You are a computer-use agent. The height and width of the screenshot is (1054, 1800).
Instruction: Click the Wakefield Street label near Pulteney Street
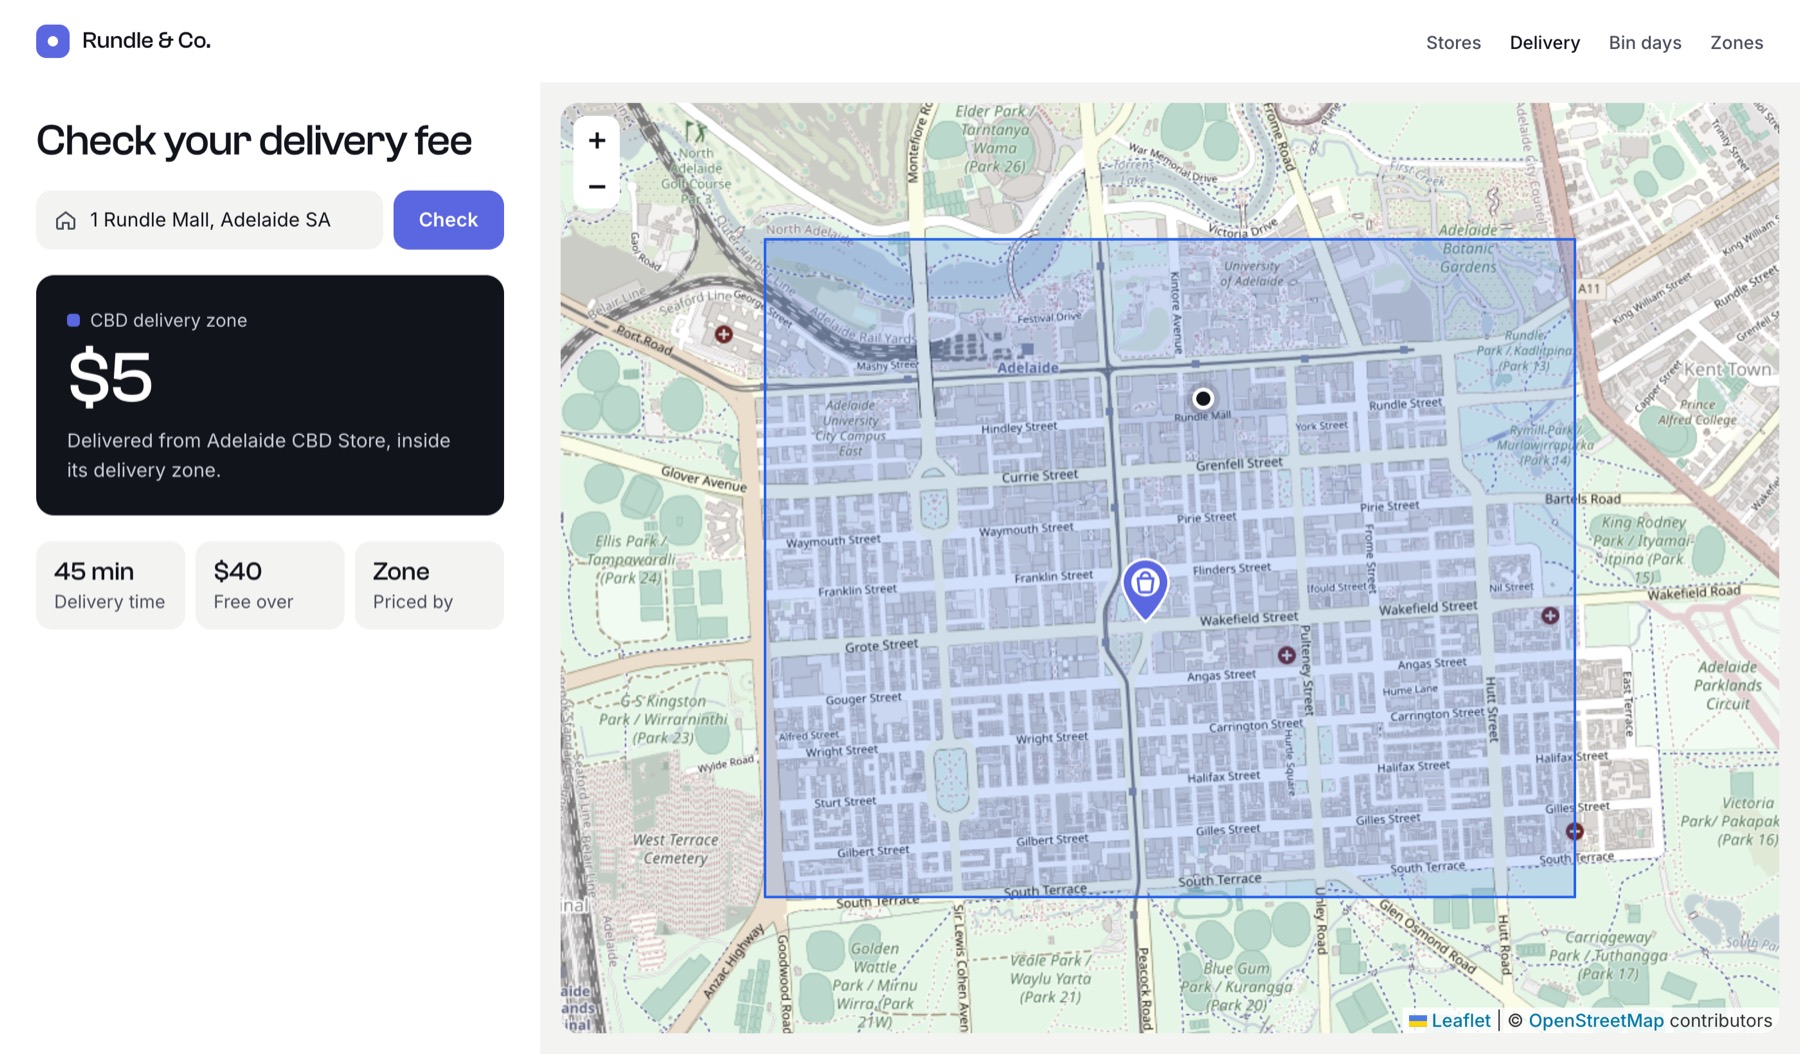point(1249,619)
